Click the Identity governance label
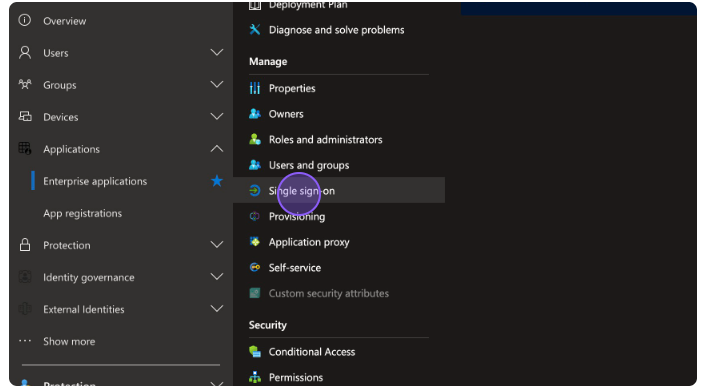Viewport: 707px width, 392px height. pyautogui.click(x=89, y=277)
